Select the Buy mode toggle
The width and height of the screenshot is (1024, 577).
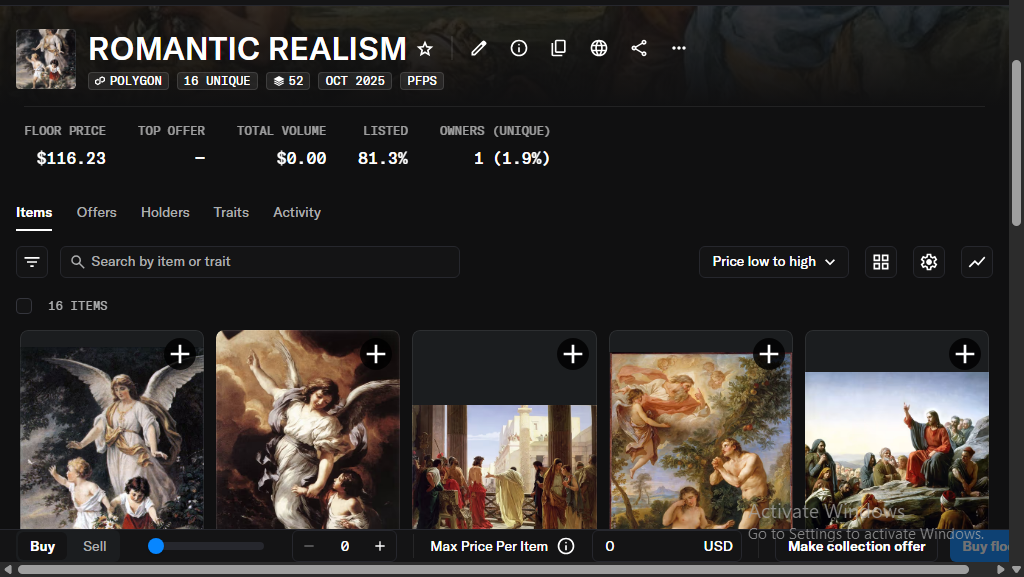[43, 546]
